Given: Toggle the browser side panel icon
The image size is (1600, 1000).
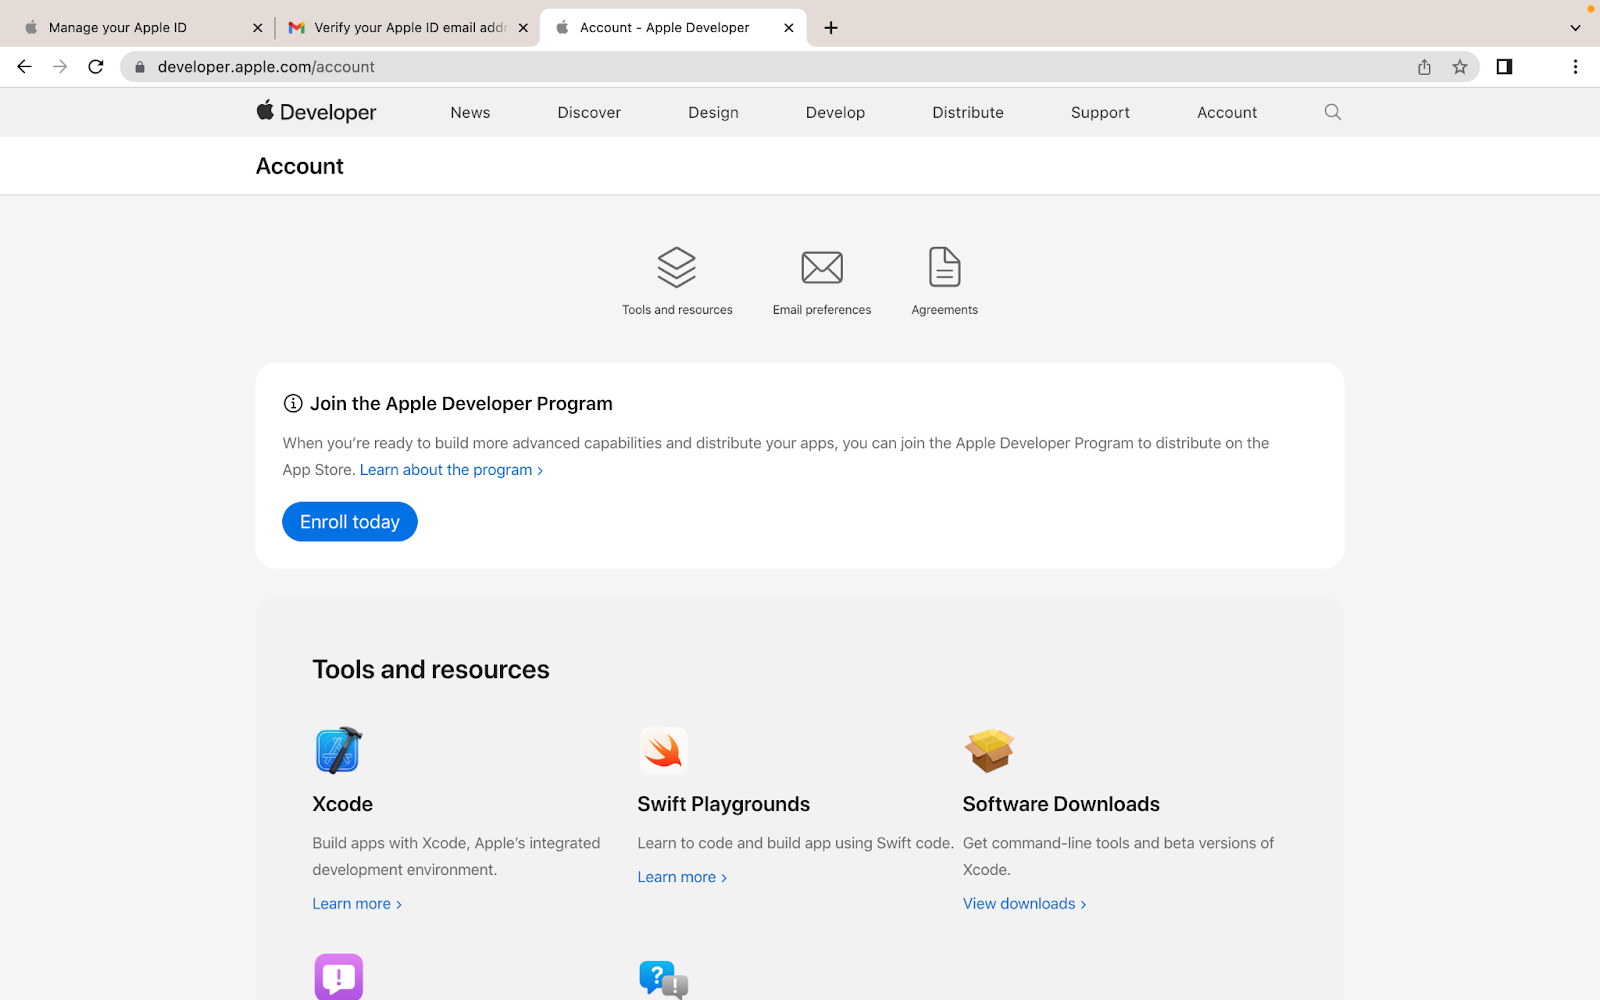Looking at the screenshot, I should click(1504, 67).
